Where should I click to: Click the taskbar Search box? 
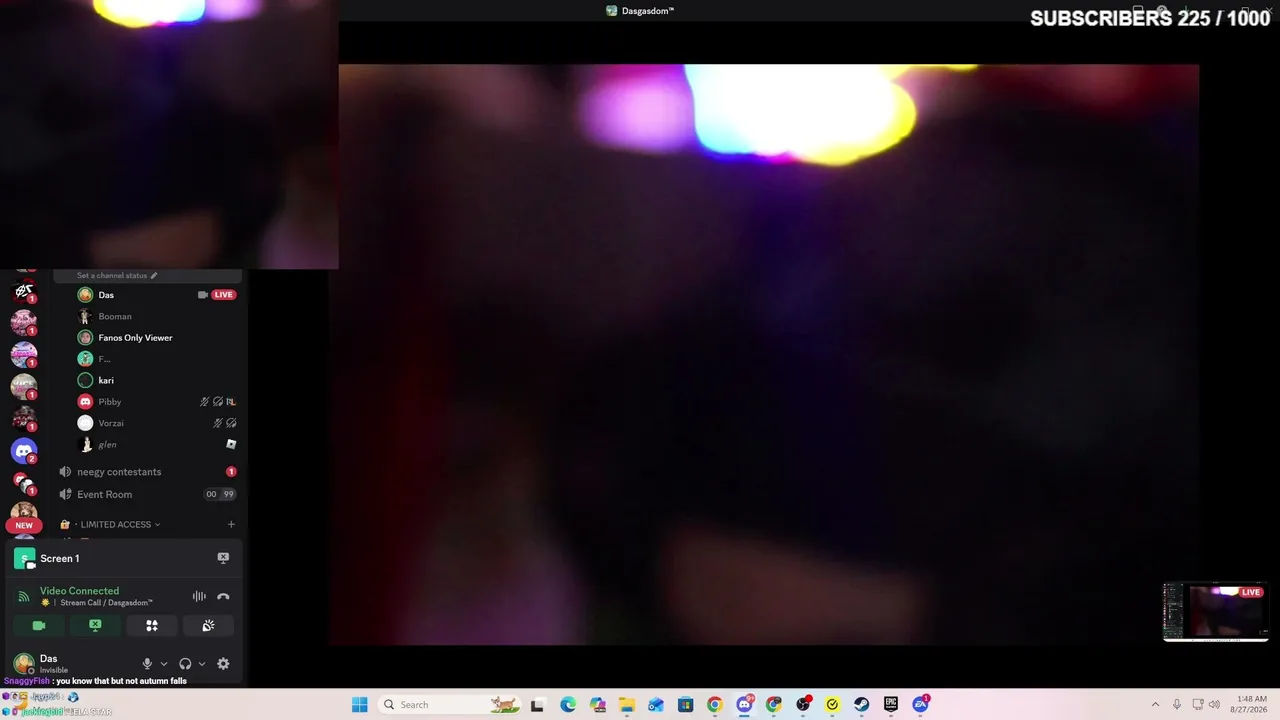[x=451, y=705]
